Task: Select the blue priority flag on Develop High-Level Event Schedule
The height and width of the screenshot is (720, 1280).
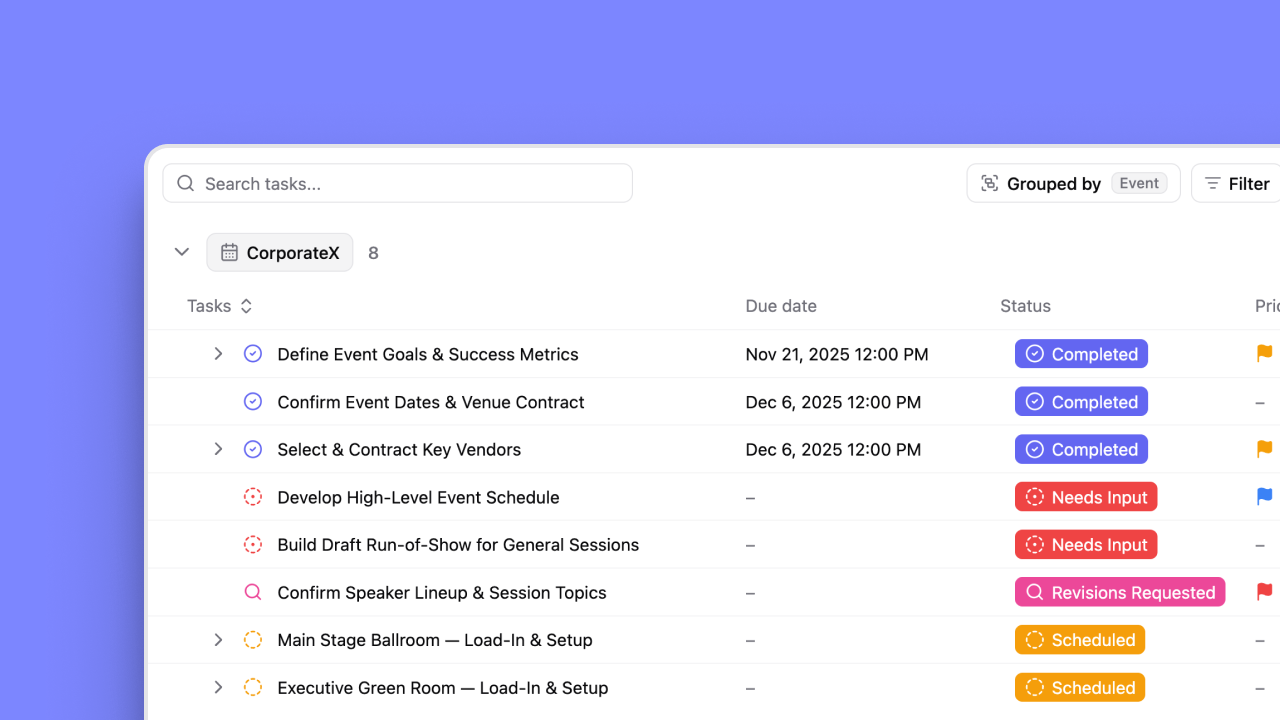Action: point(1263,496)
